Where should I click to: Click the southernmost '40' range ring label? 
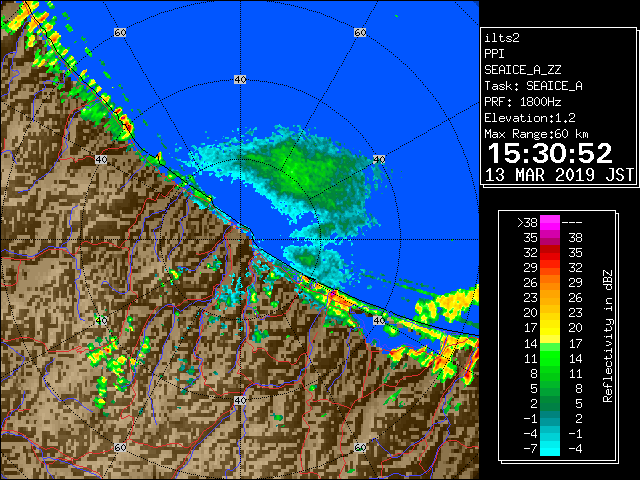tap(240, 400)
